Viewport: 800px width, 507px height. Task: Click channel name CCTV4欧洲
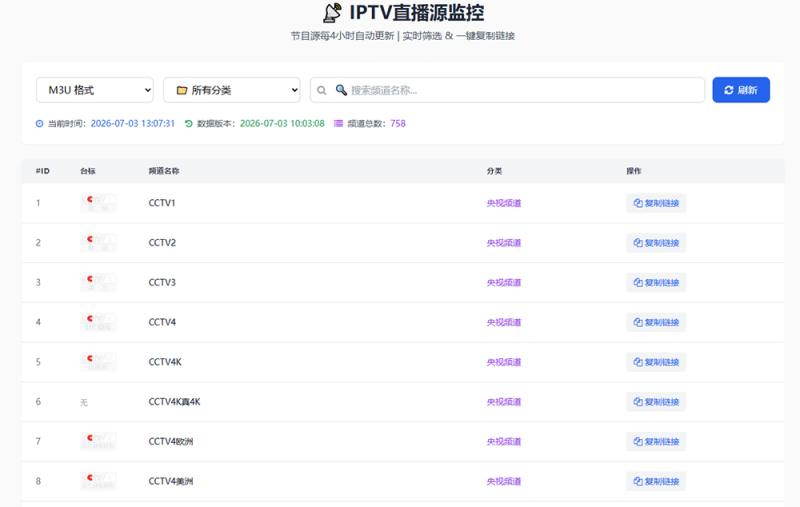[x=171, y=442]
